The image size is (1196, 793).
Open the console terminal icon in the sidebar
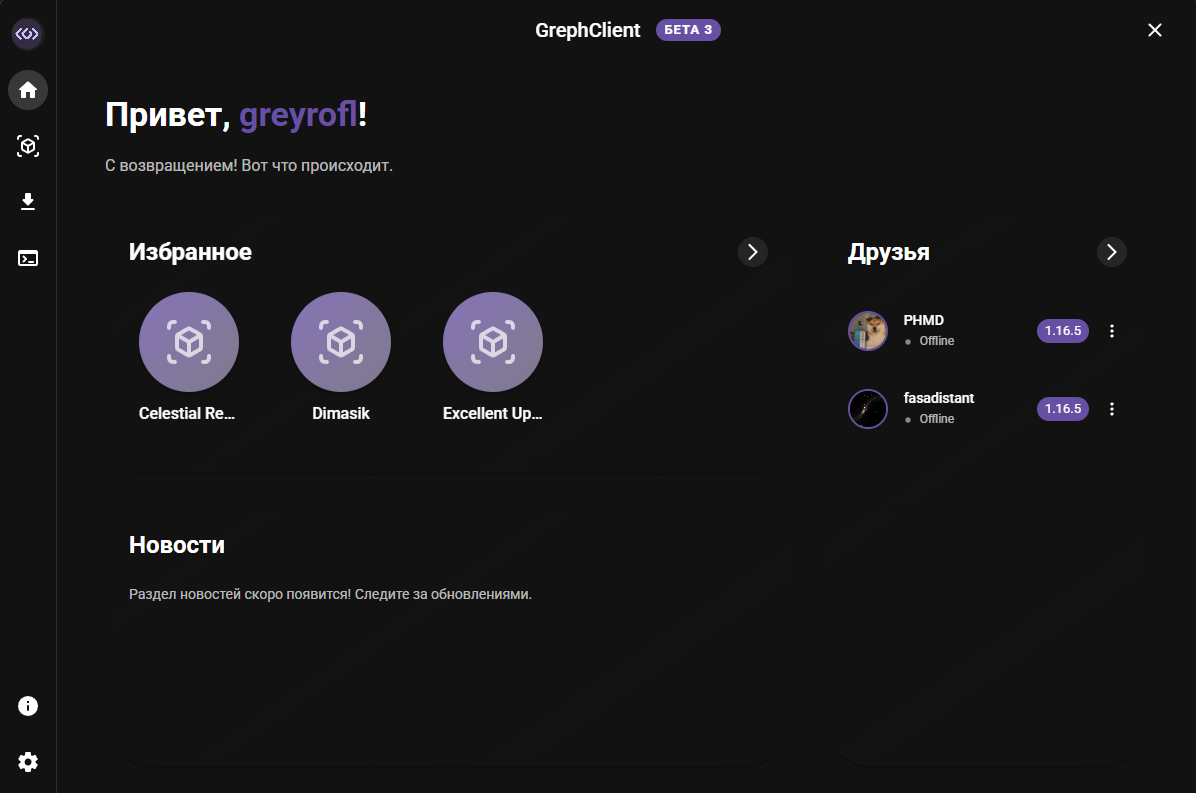click(x=28, y=258)
